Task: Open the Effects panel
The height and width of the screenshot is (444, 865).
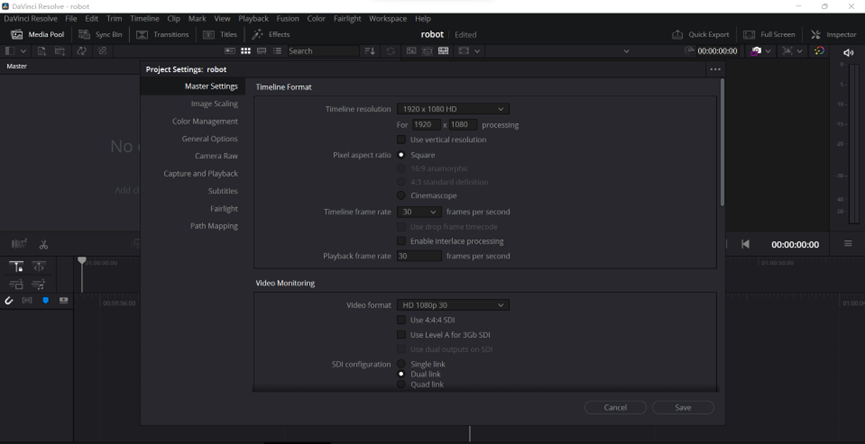Action: coord(271,34)
